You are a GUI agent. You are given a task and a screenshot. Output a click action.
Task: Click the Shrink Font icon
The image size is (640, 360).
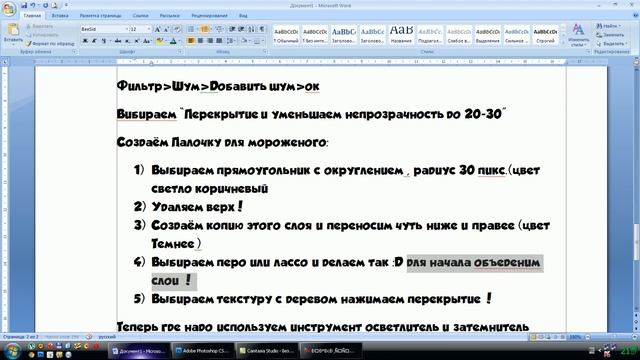166,29
